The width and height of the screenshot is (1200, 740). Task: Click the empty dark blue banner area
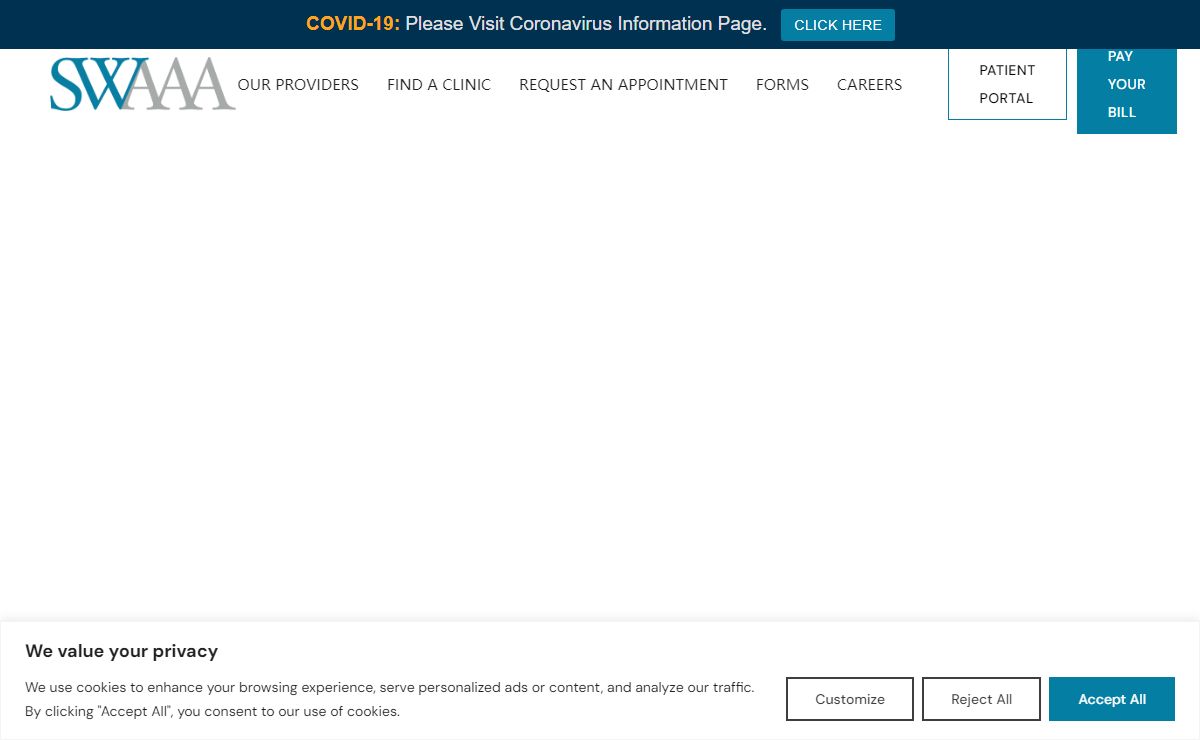pyautogui.click(x=1050, y=24)
